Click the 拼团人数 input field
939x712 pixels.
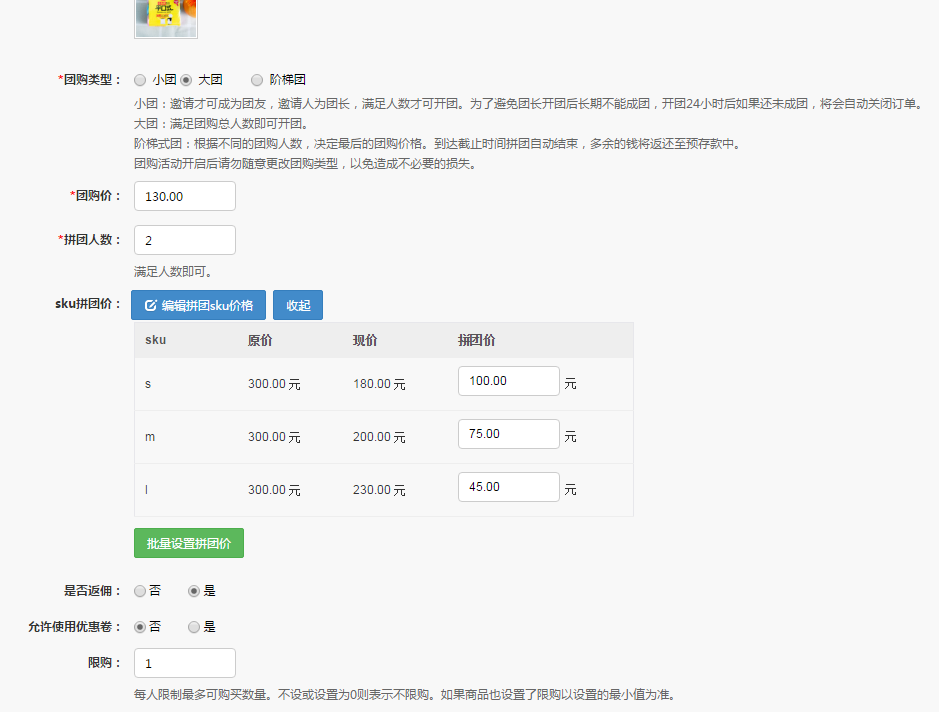[184, 240]
